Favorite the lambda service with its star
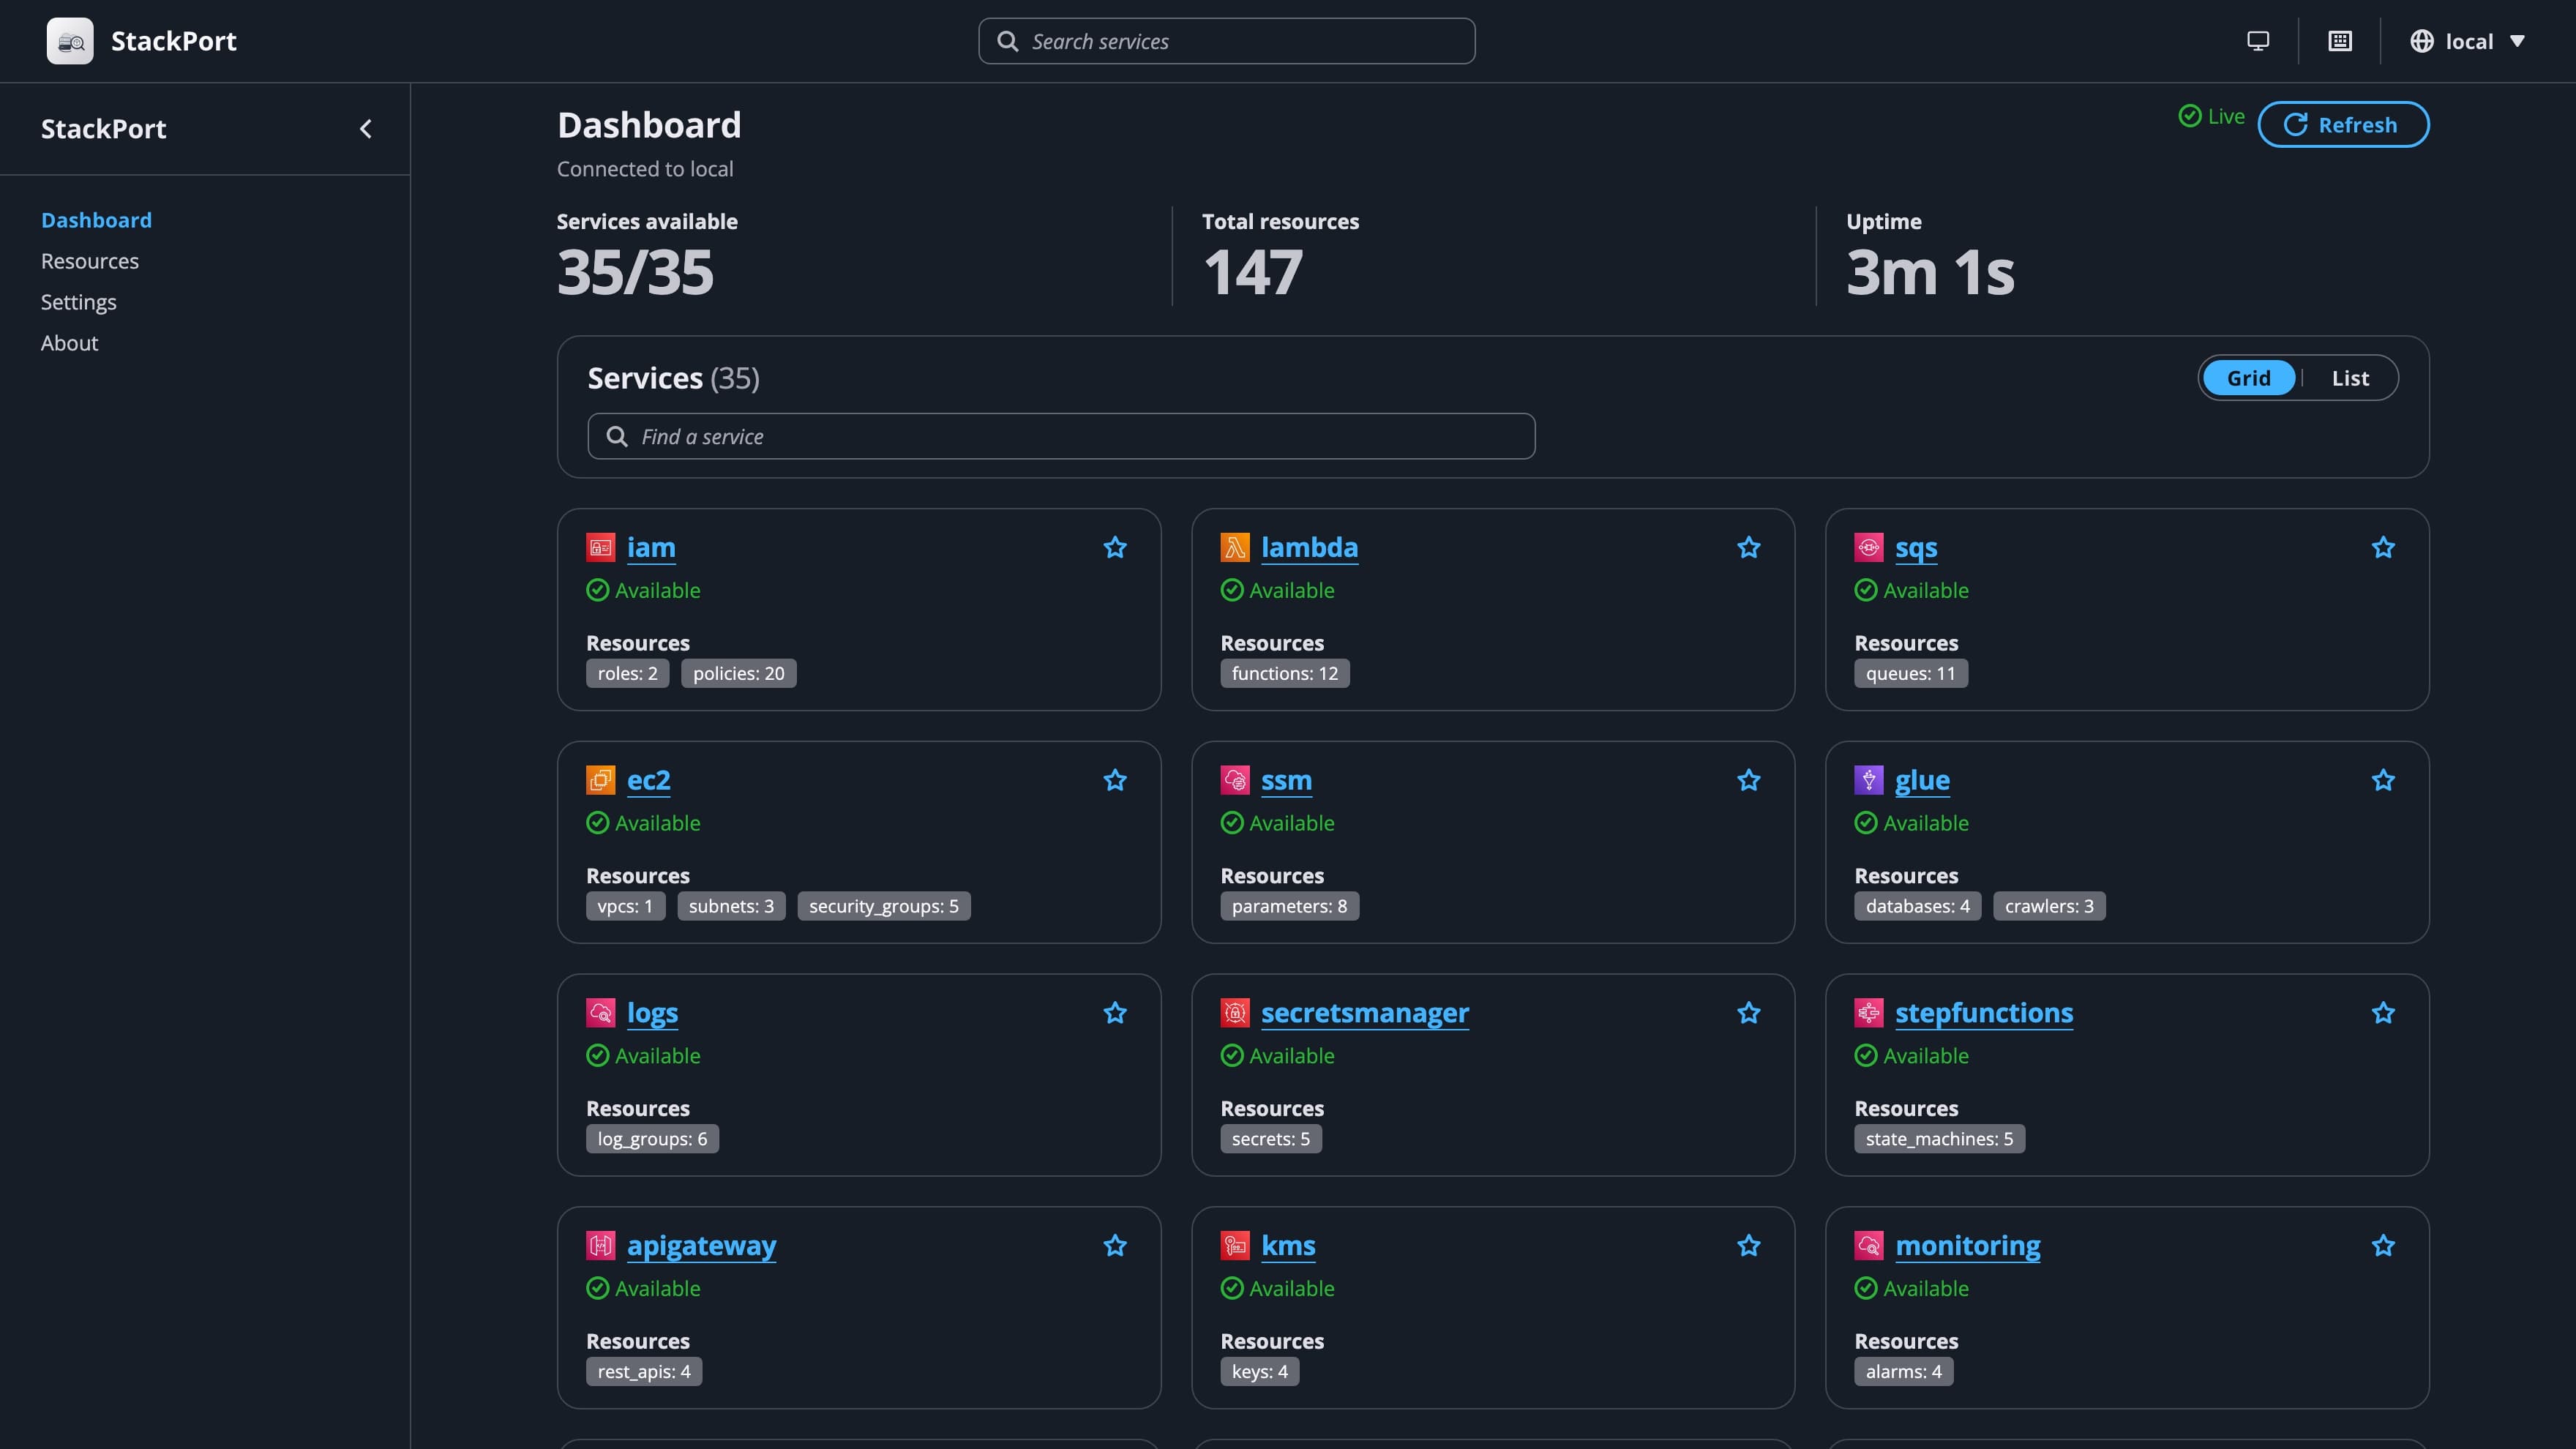This screenshot has width=2576, height=1449. pyautogui.click(x=1749, y=547)
